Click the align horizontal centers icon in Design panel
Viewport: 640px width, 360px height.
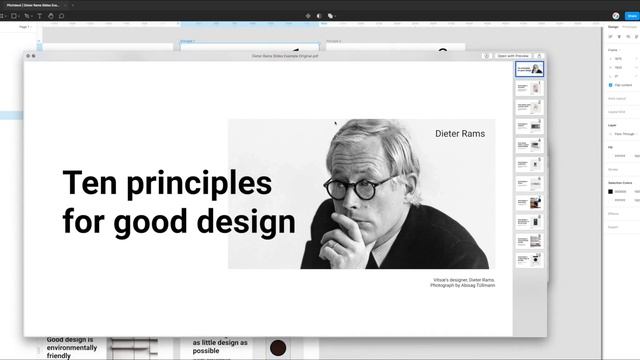pyautogui.click(x=619, y=37)
